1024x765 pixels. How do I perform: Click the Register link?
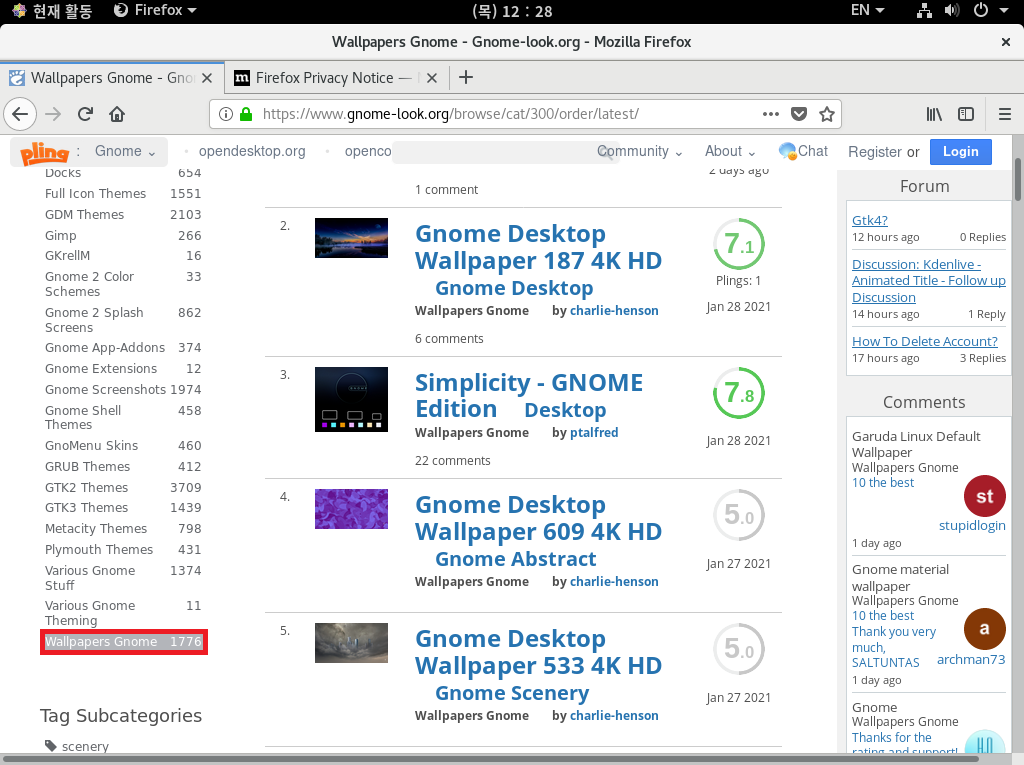[x=874, y=152]
